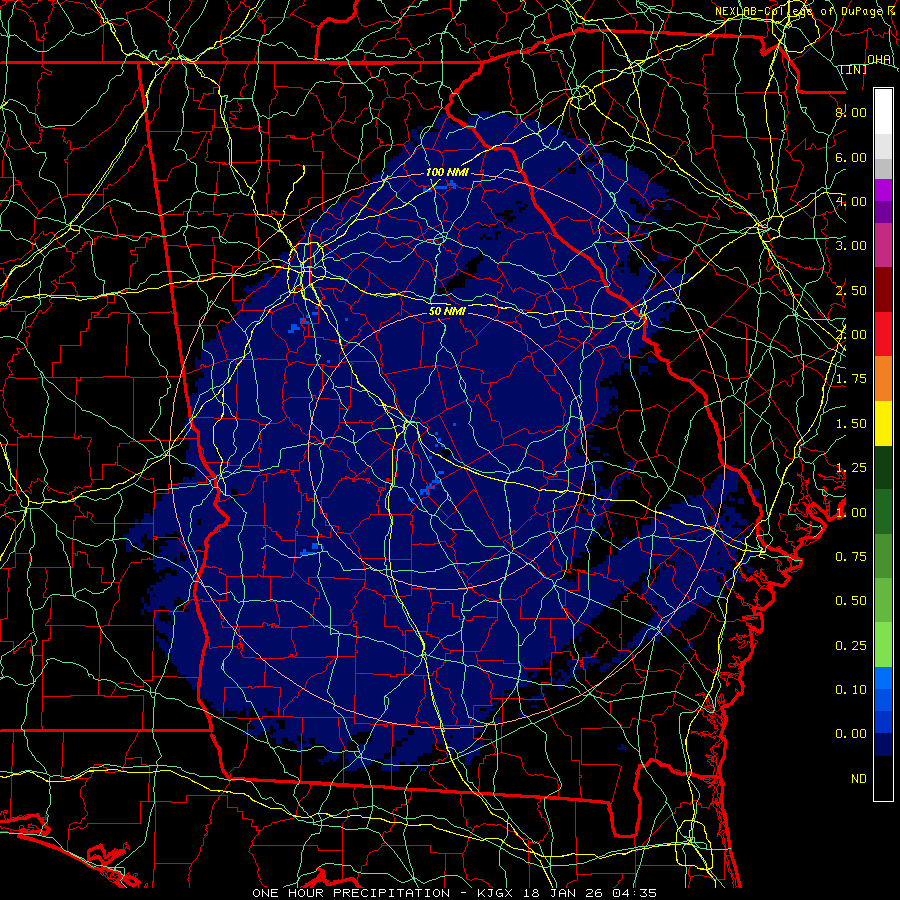Click the dark green 1.25 legend swatch

point(883,467)
